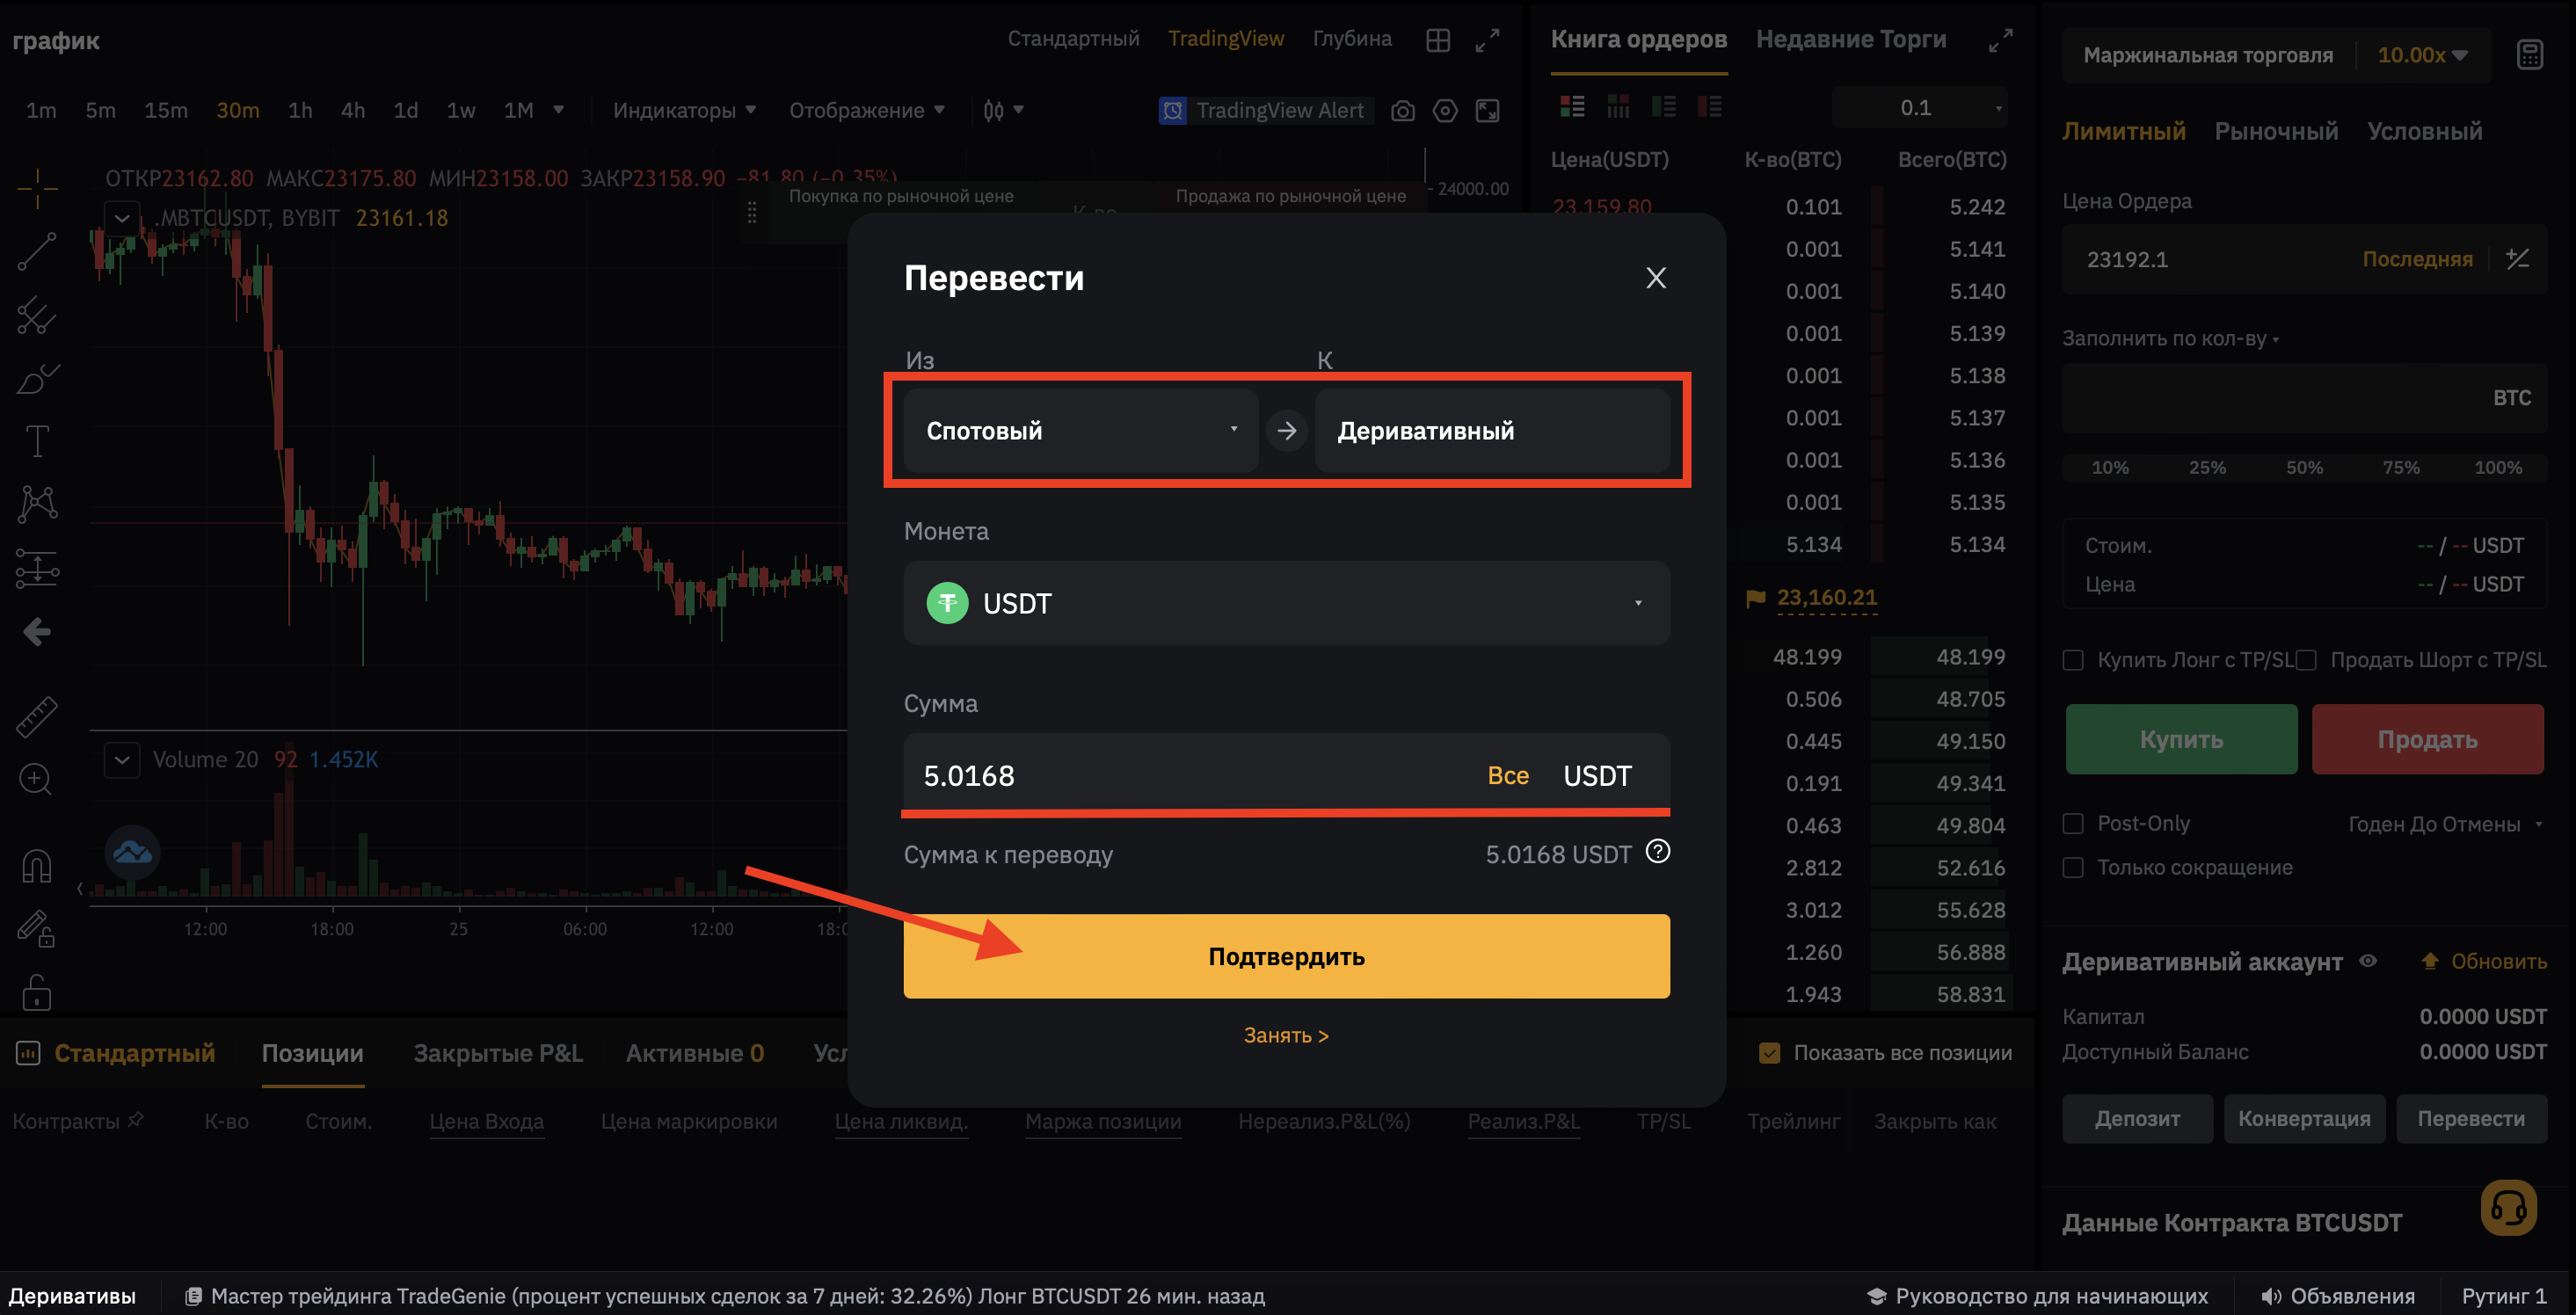Tick the reduce-only checkbox
This screenshot has height=1315, width=2576.
click(x=2073, y=868)
